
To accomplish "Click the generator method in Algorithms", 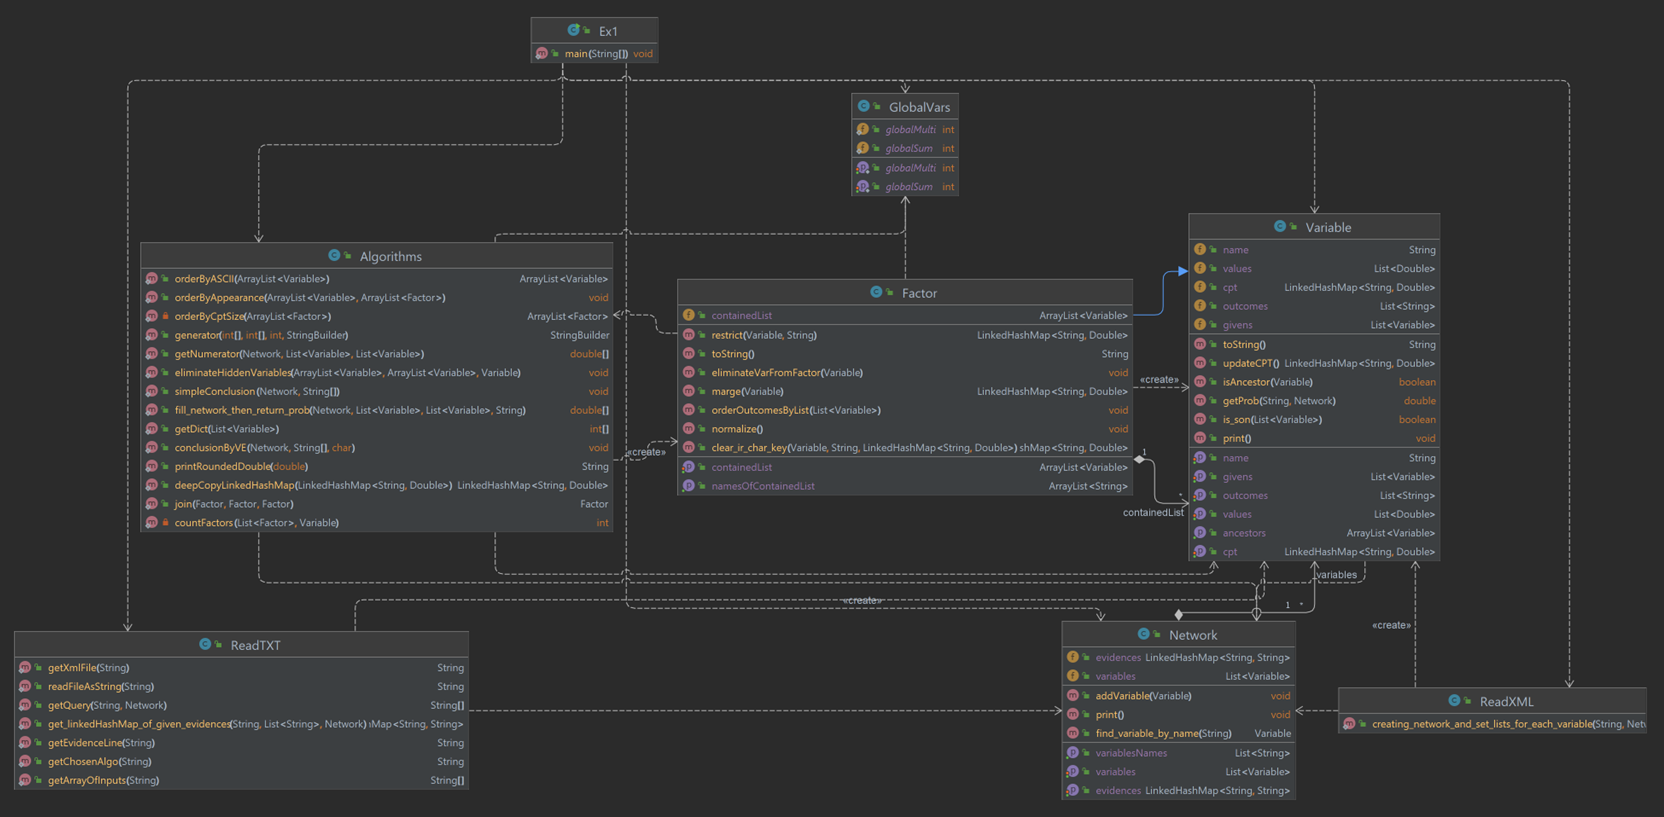I will point(377,335).
